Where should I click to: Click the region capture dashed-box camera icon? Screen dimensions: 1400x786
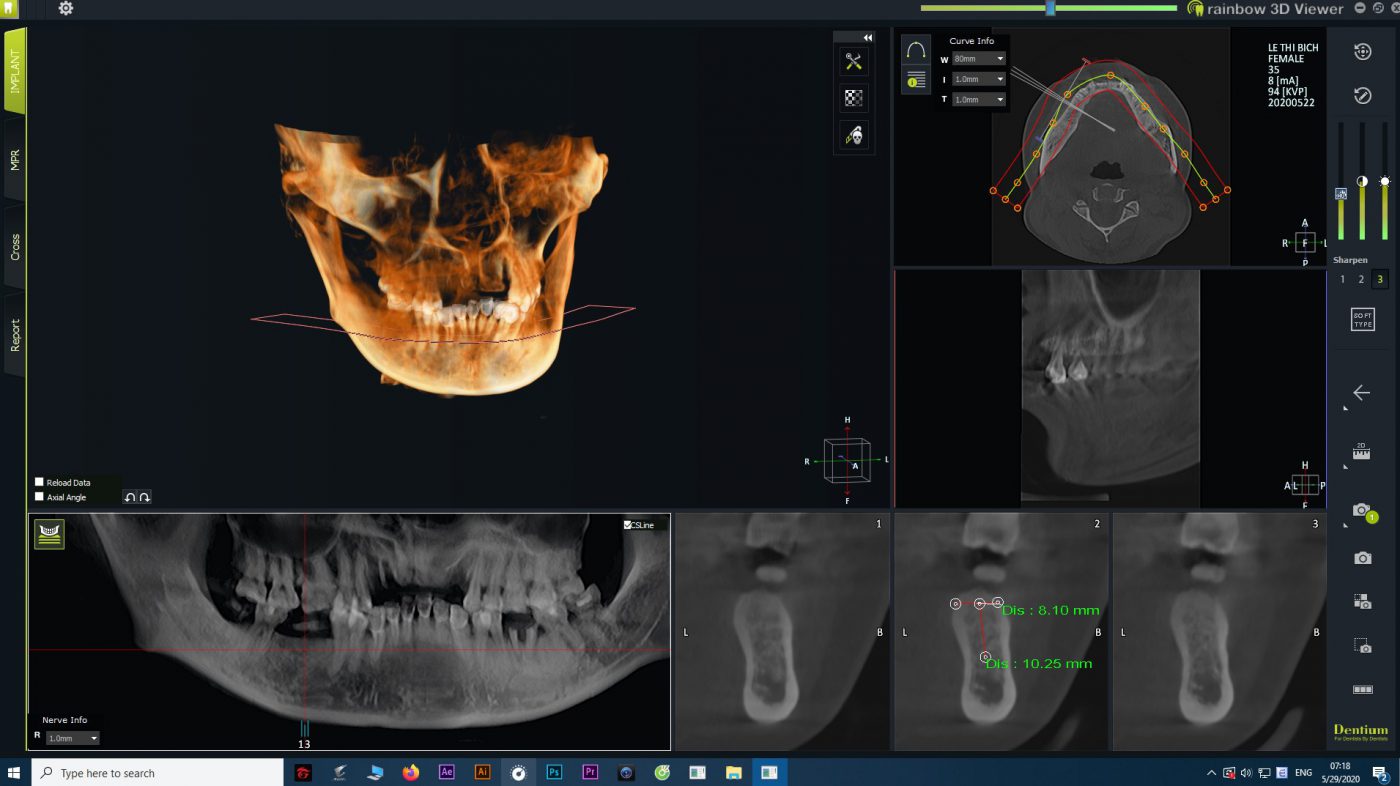coord(1362,646)
